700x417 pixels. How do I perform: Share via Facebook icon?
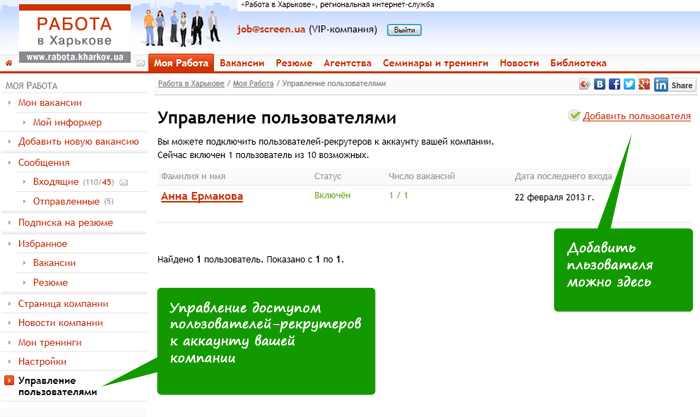pyautogui.click(x=614, y=84)
